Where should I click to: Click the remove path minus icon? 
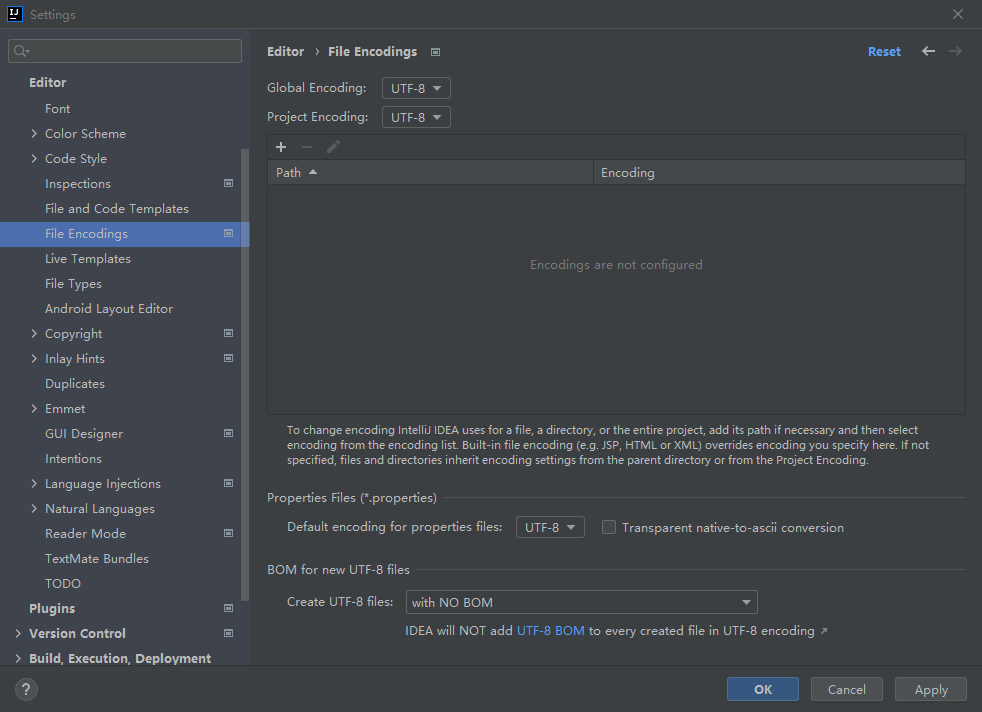307,147
